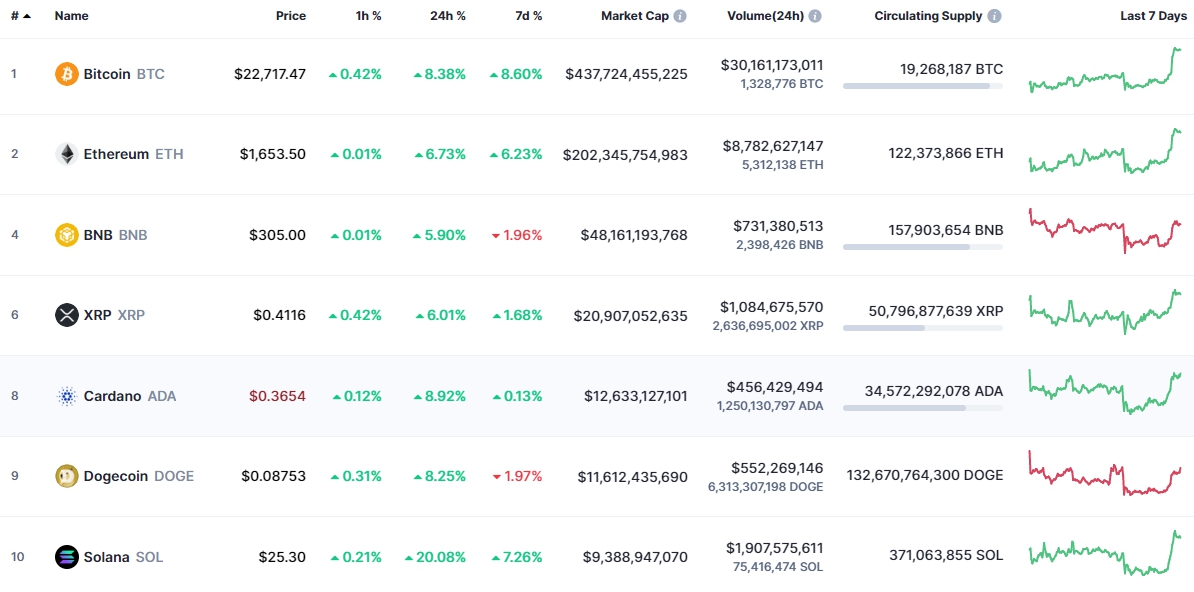Viewport: 1194px width, 592px height.
Task: Click Solana price $25.30
Action: tap(283, 557)
